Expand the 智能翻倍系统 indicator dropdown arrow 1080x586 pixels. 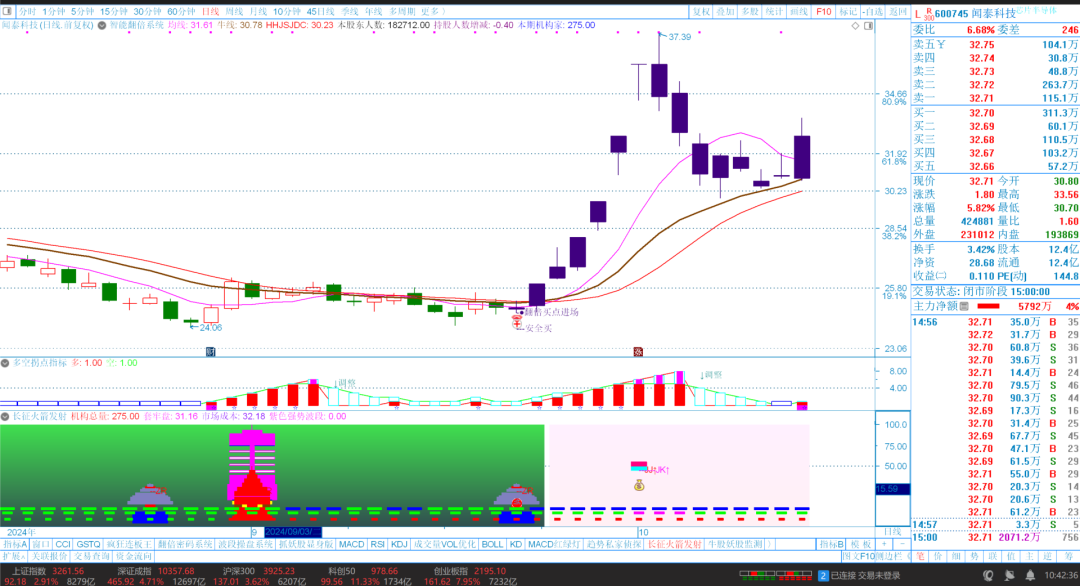[x=102, y=25]
